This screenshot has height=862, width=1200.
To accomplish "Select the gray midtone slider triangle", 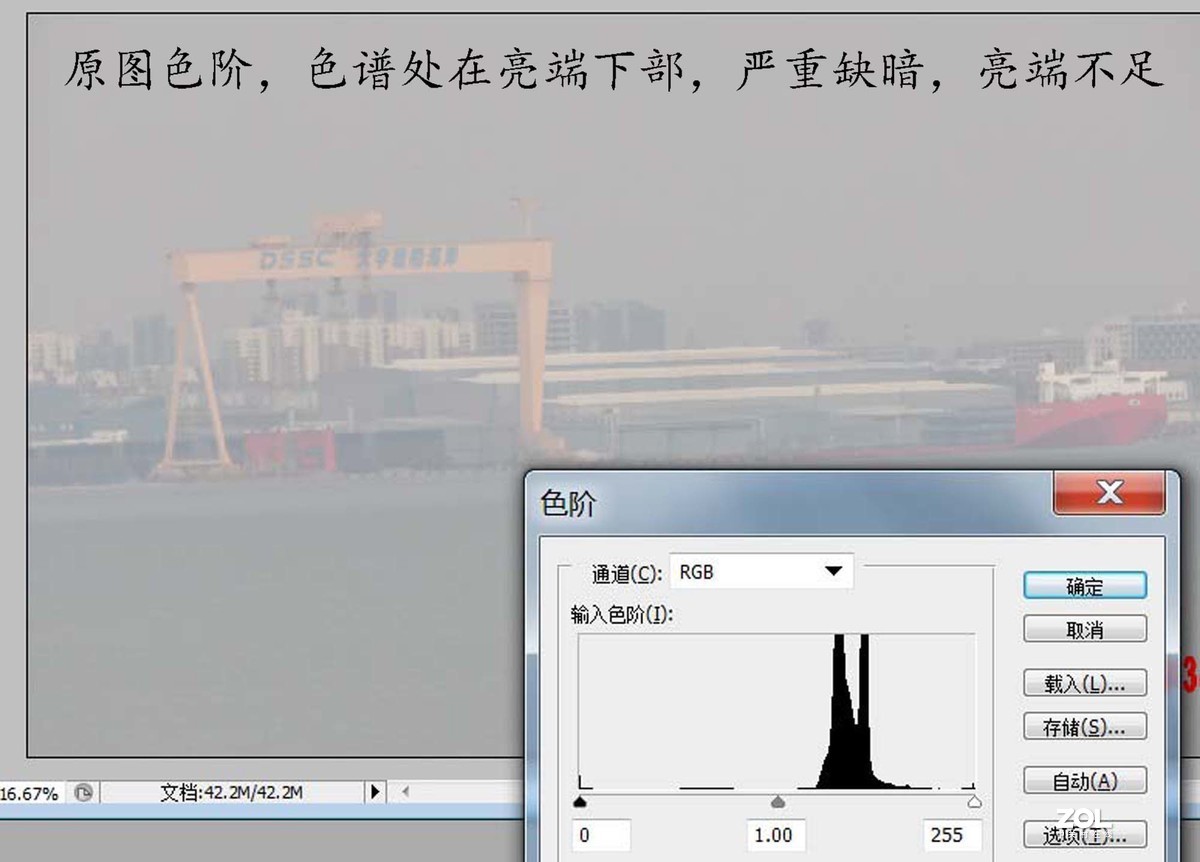I will pyautogui.click(x=777, y=799).
